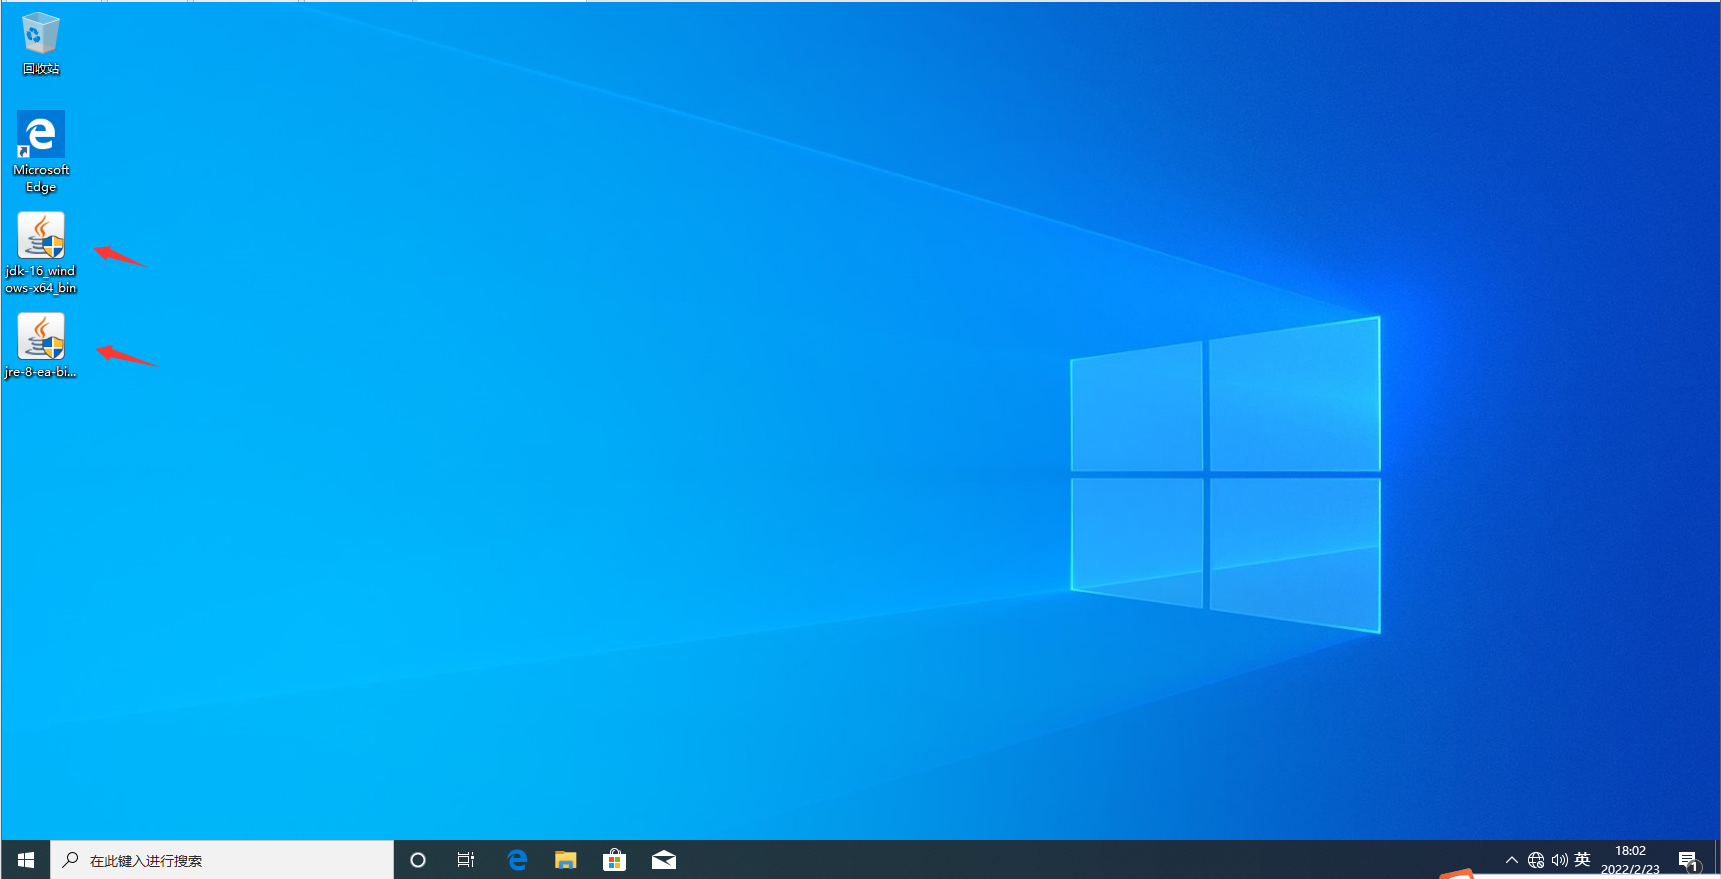Switch the input language indicator 英

click(1582, 860)
